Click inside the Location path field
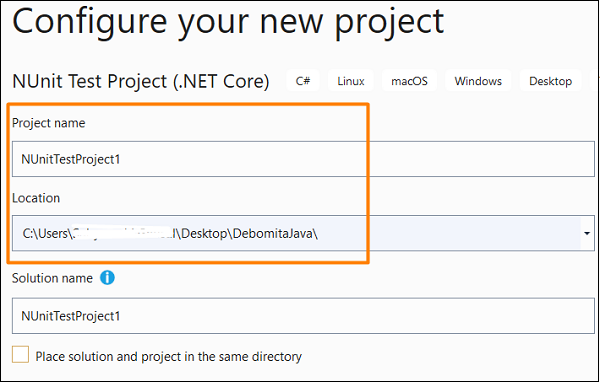Image resolution: width=600 pixels, height=382 pixels. 297,233
